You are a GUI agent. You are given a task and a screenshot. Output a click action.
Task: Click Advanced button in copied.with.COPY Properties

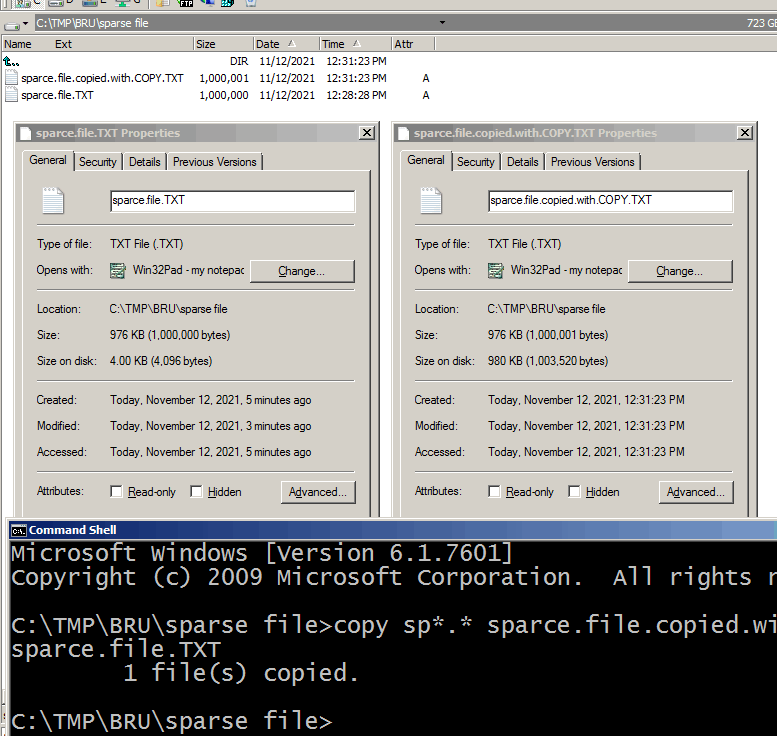[696, 492]
